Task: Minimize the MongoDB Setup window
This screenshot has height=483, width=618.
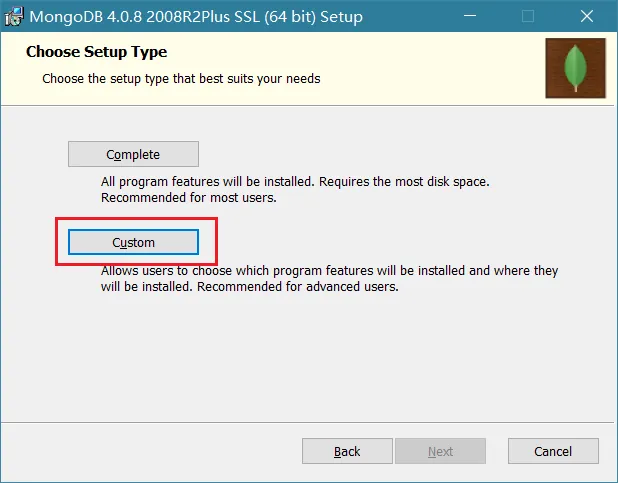Action: (x=470, y=17)
